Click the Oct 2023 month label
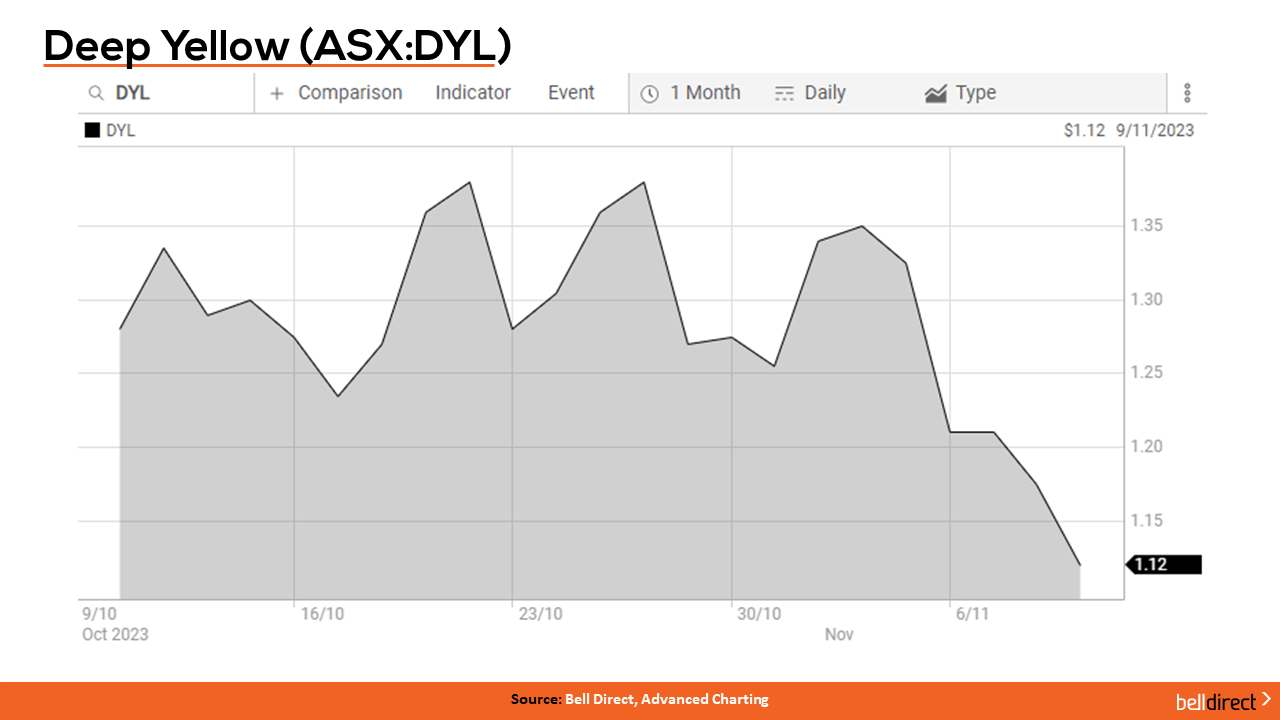This screenshot has height=720, width=1280. click(115, 634)
